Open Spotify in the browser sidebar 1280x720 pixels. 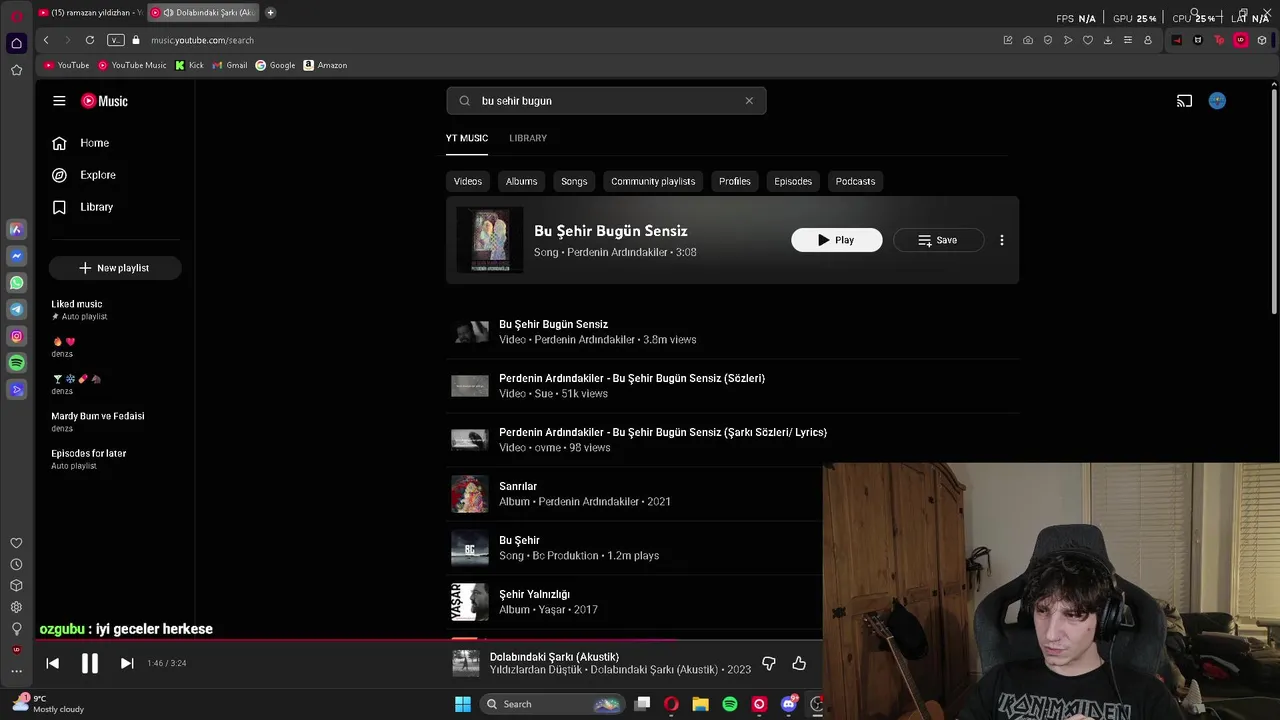click(16, 363)
